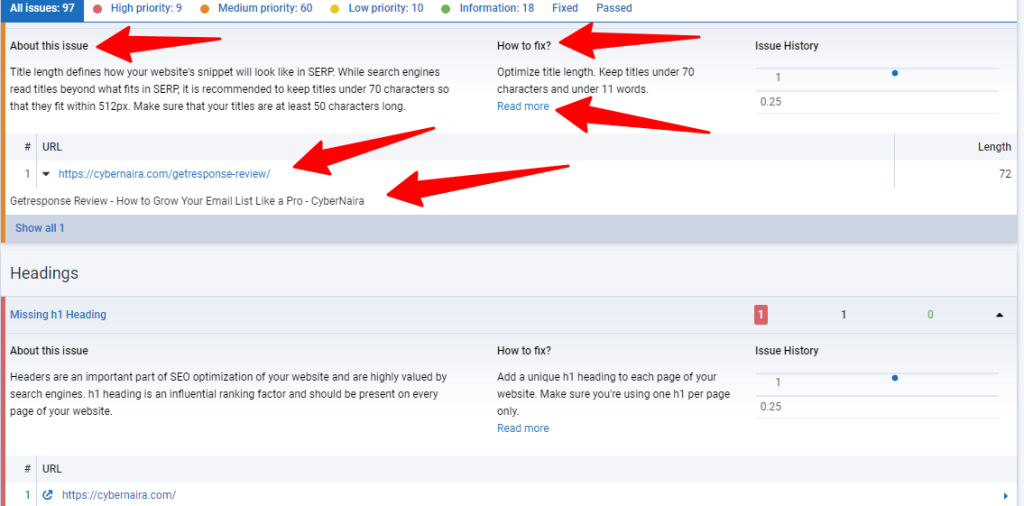
Task: Filter by Low priority: 10
Action: (385, 8)
